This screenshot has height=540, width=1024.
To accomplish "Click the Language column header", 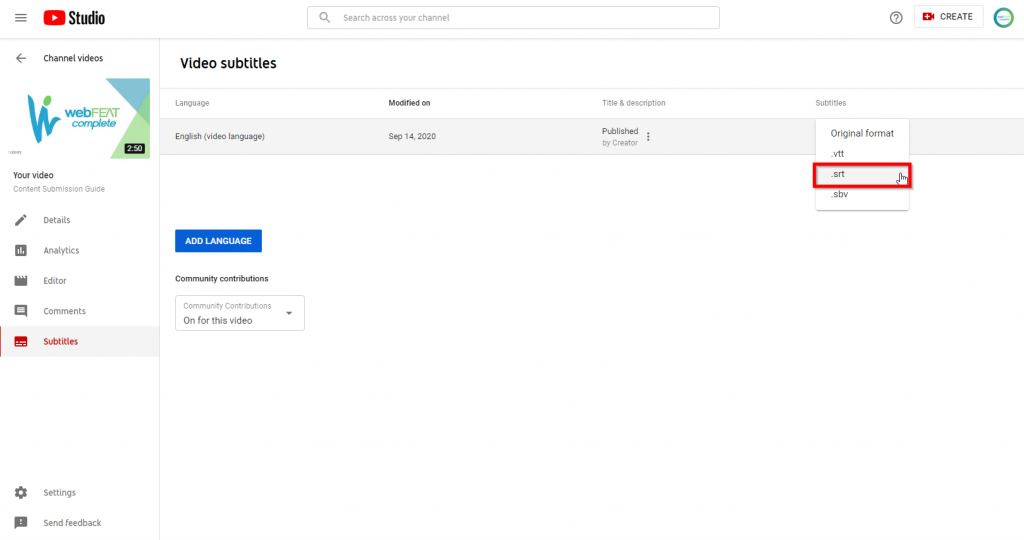I will point(192,103).
